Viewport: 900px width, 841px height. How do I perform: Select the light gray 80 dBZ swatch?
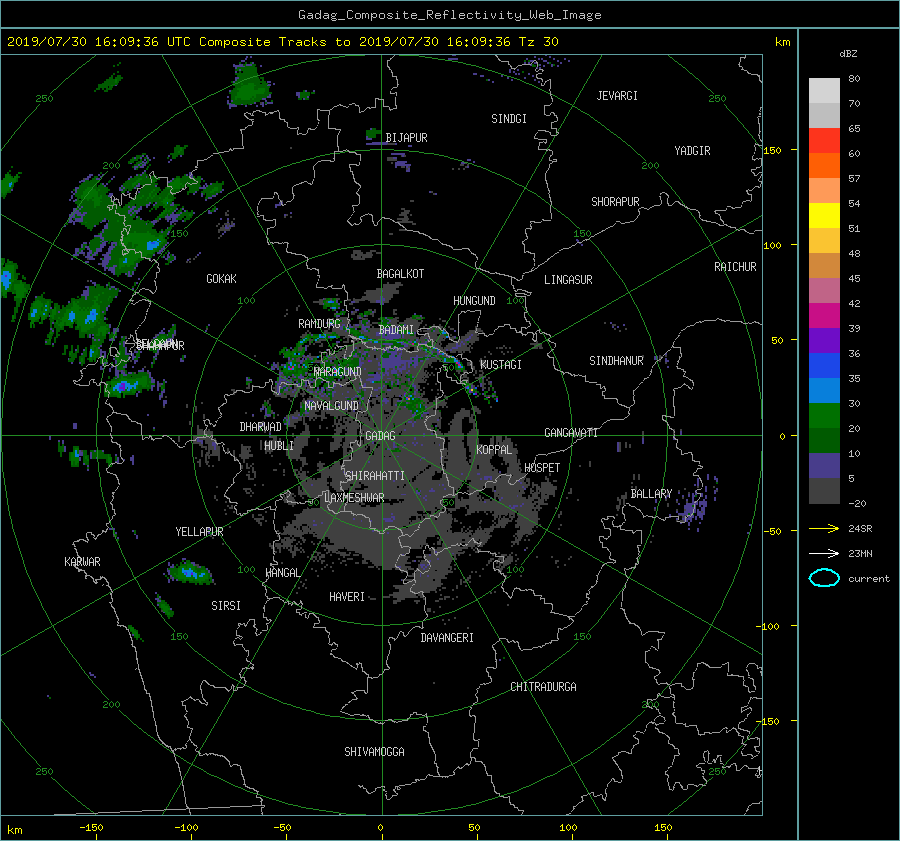point(824,91)
